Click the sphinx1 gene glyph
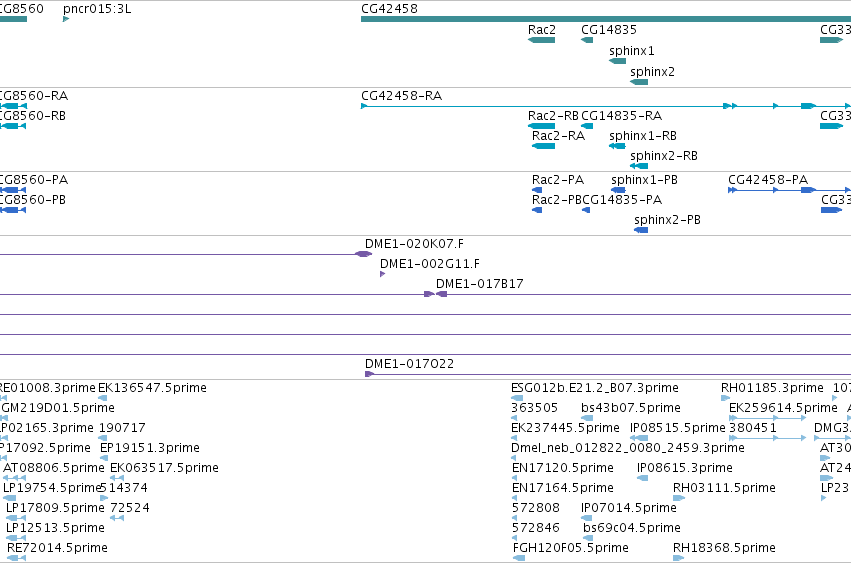This screenshot has height=563, width=851. [x=618, y=61]
